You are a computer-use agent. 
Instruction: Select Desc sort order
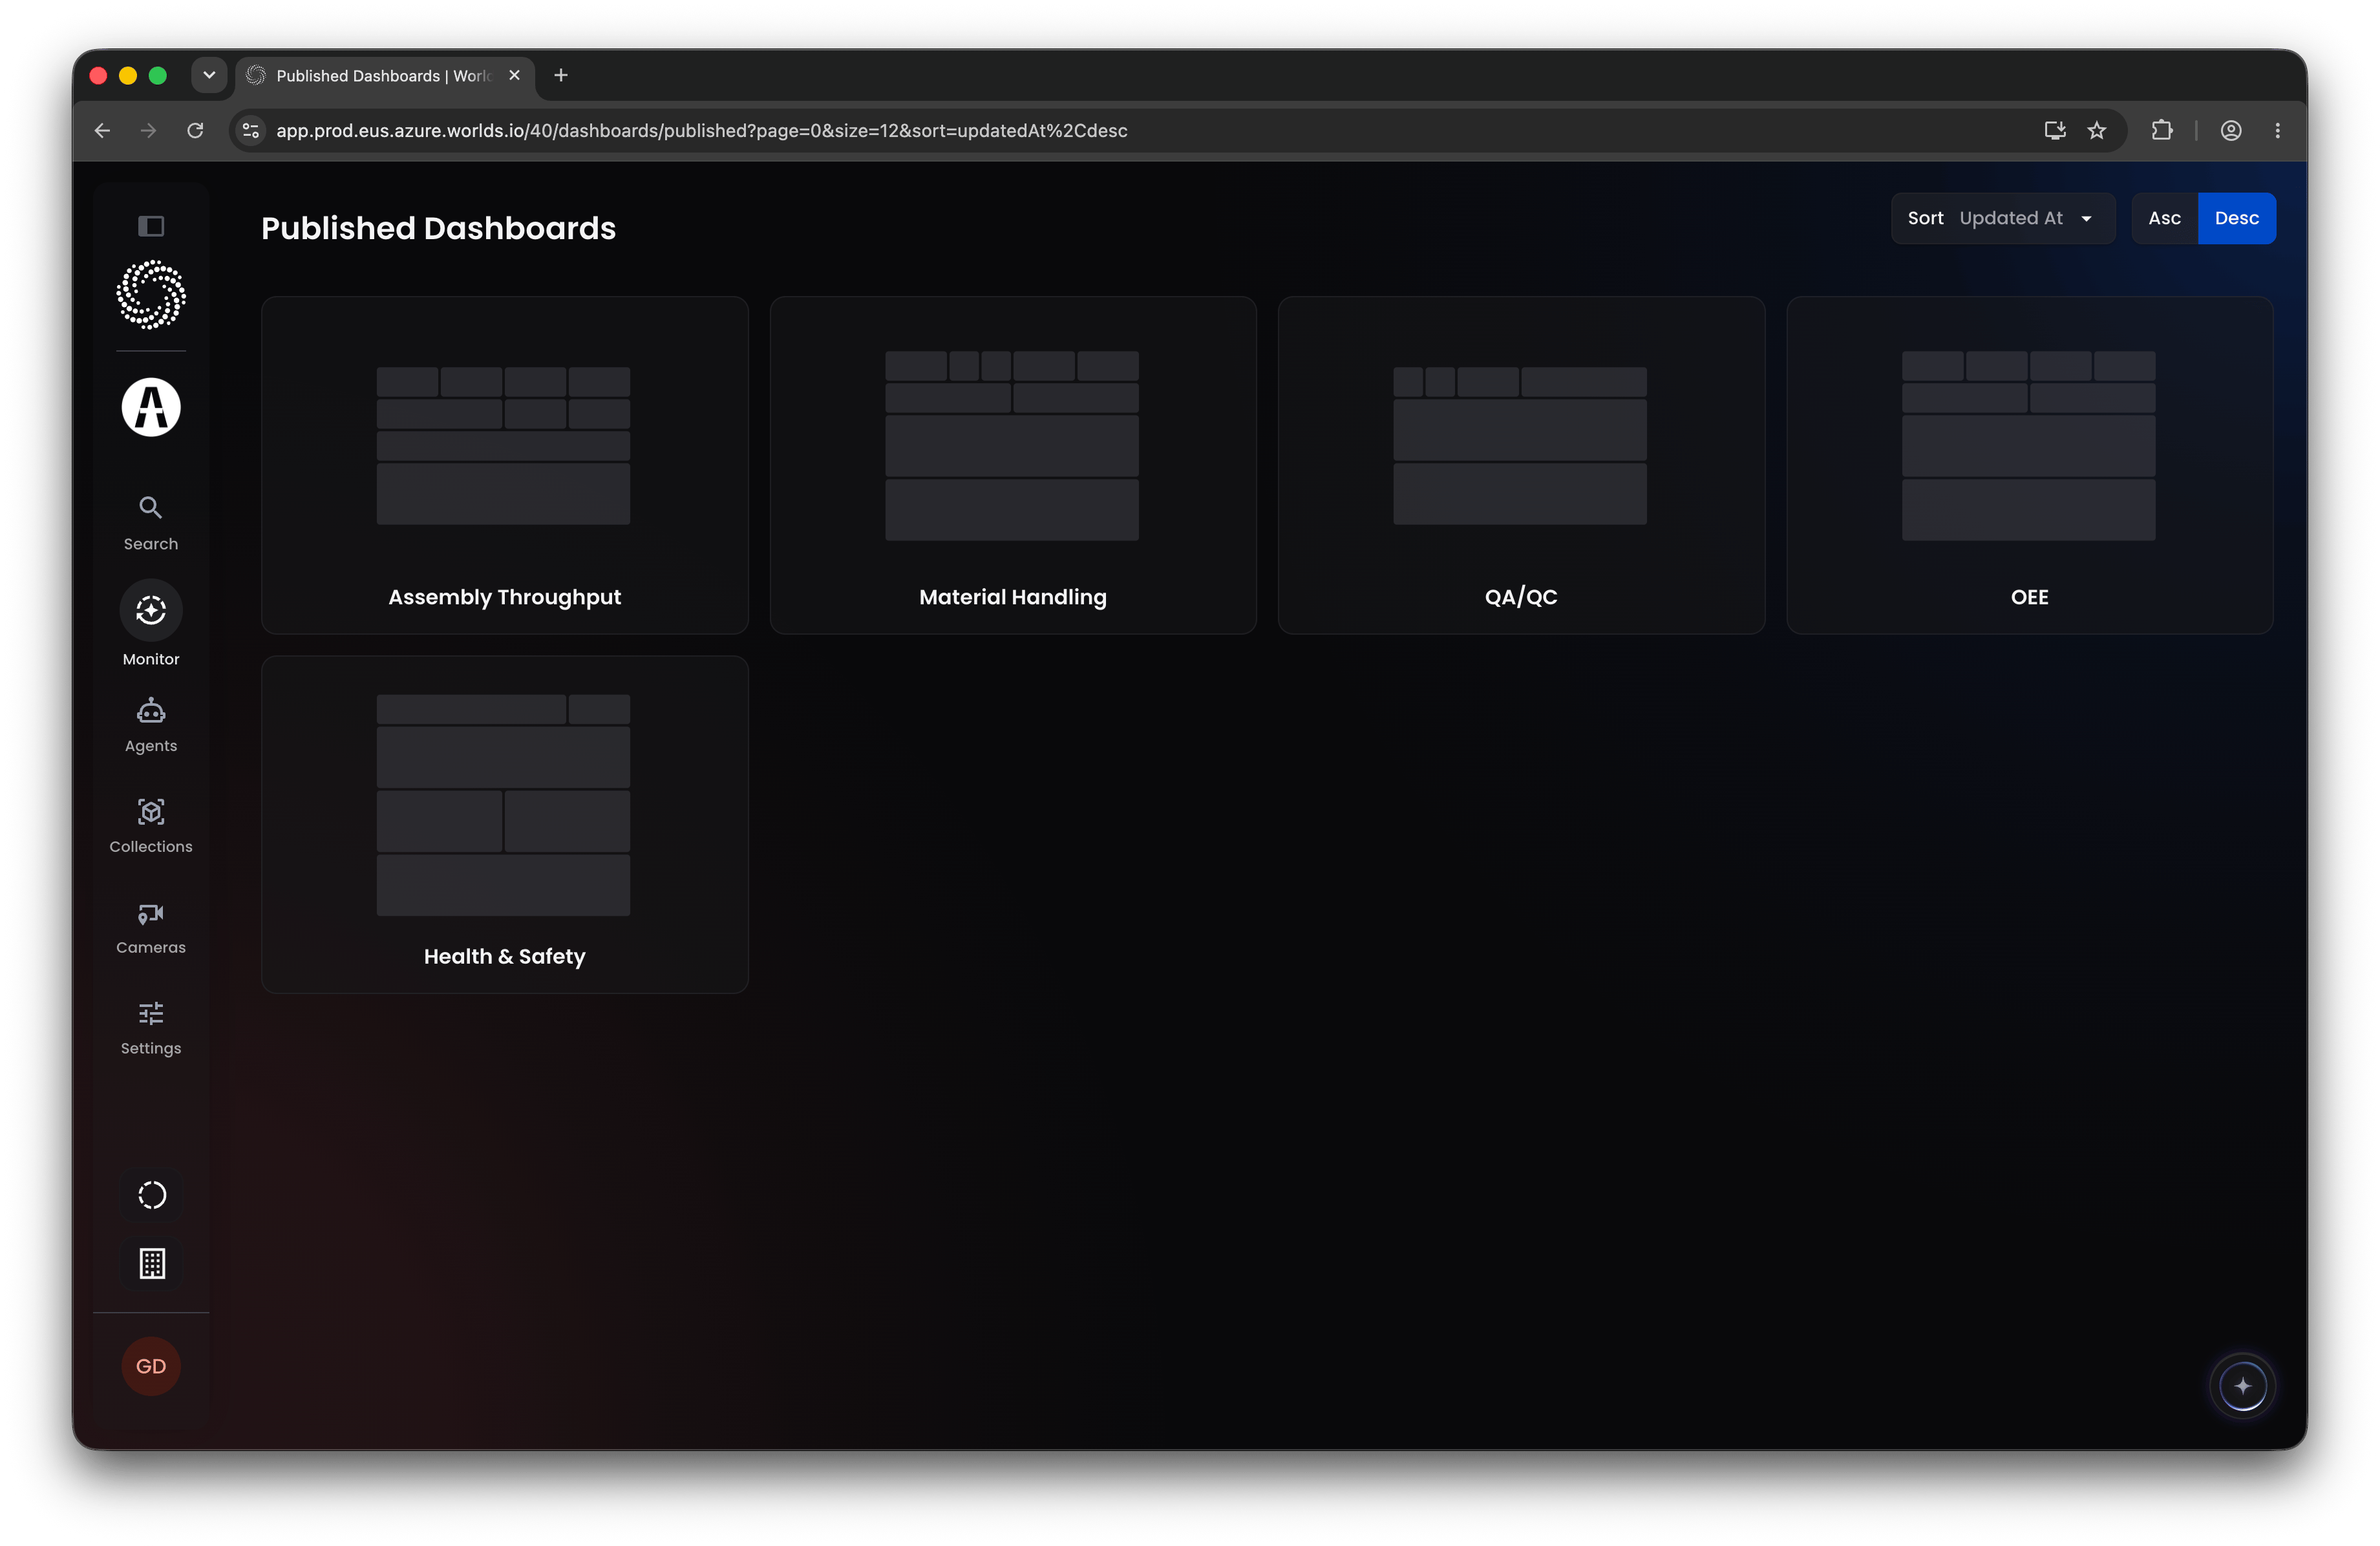pyautogui.click(x=2236, y=218)
